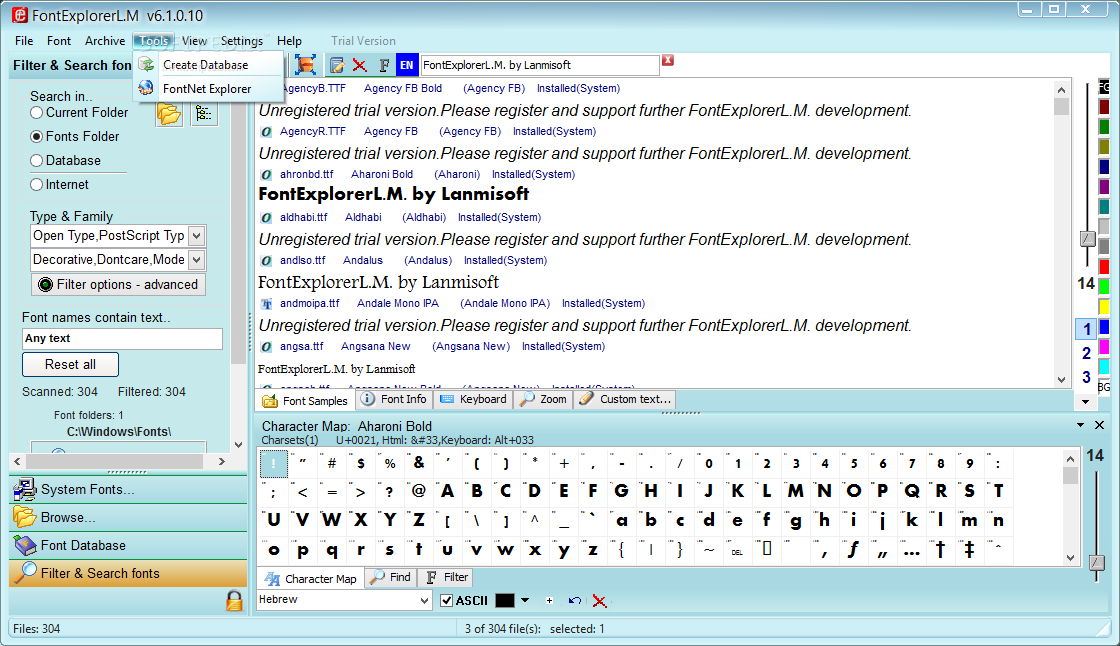Open the Font Database section
Screen dimensions: 1120x646
pyautogui.click(x=129, y=545)
